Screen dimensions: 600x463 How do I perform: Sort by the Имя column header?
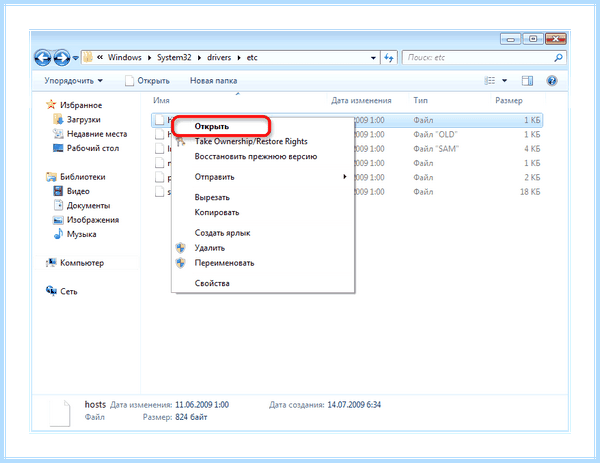click(161, 100)
